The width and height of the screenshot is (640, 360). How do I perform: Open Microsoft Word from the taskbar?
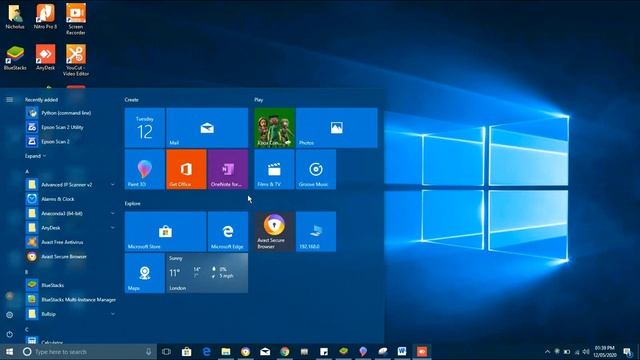pos(402,351)
